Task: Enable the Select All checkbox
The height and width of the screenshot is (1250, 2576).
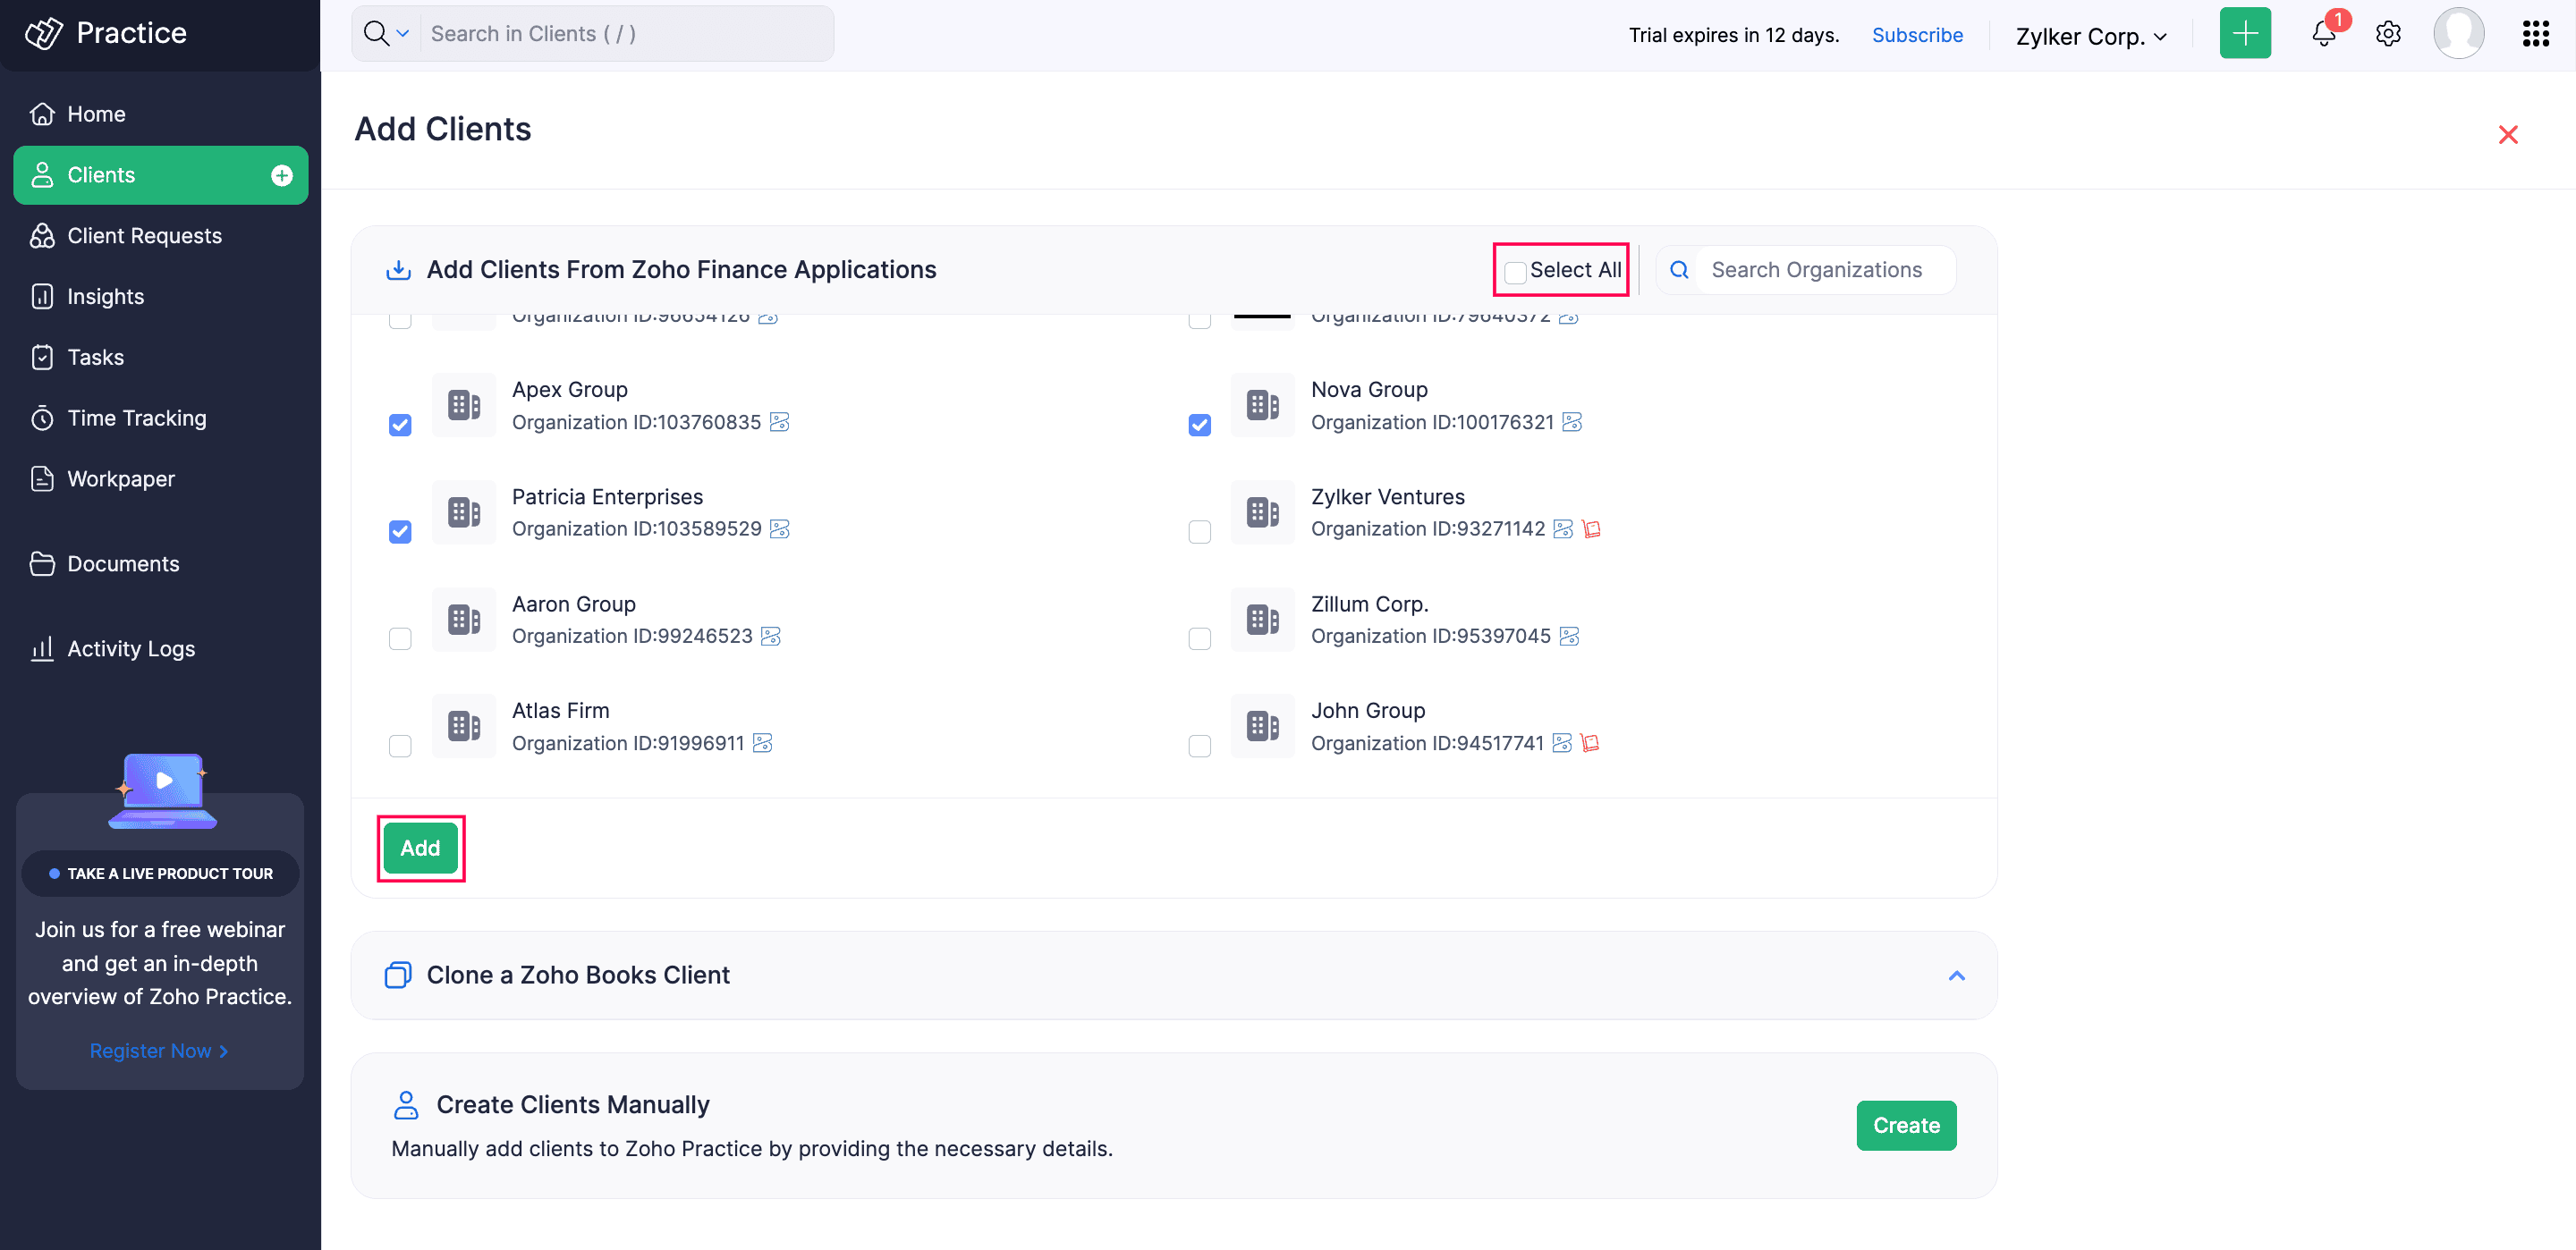Action: (1514, 271)
